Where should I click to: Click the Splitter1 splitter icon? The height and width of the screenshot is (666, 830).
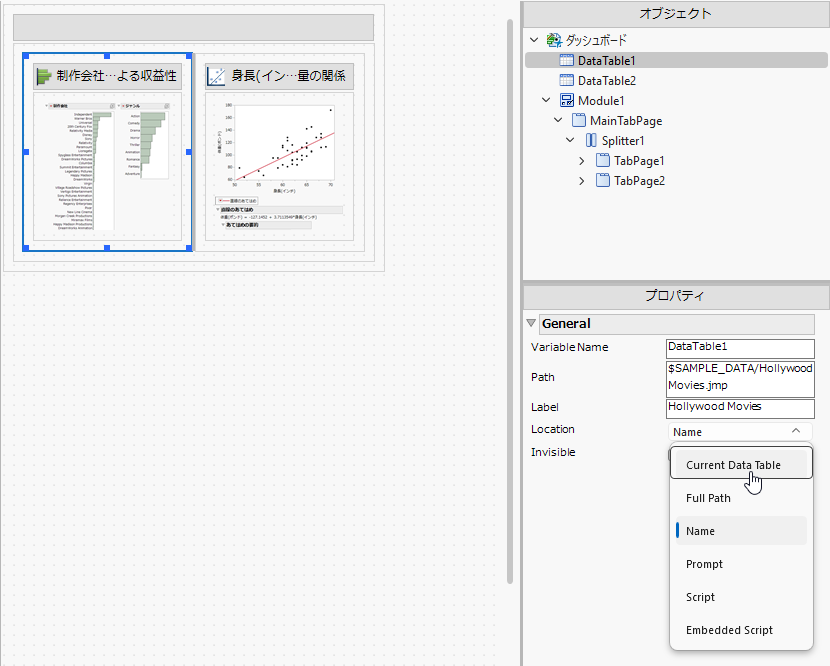click(591, 141)
